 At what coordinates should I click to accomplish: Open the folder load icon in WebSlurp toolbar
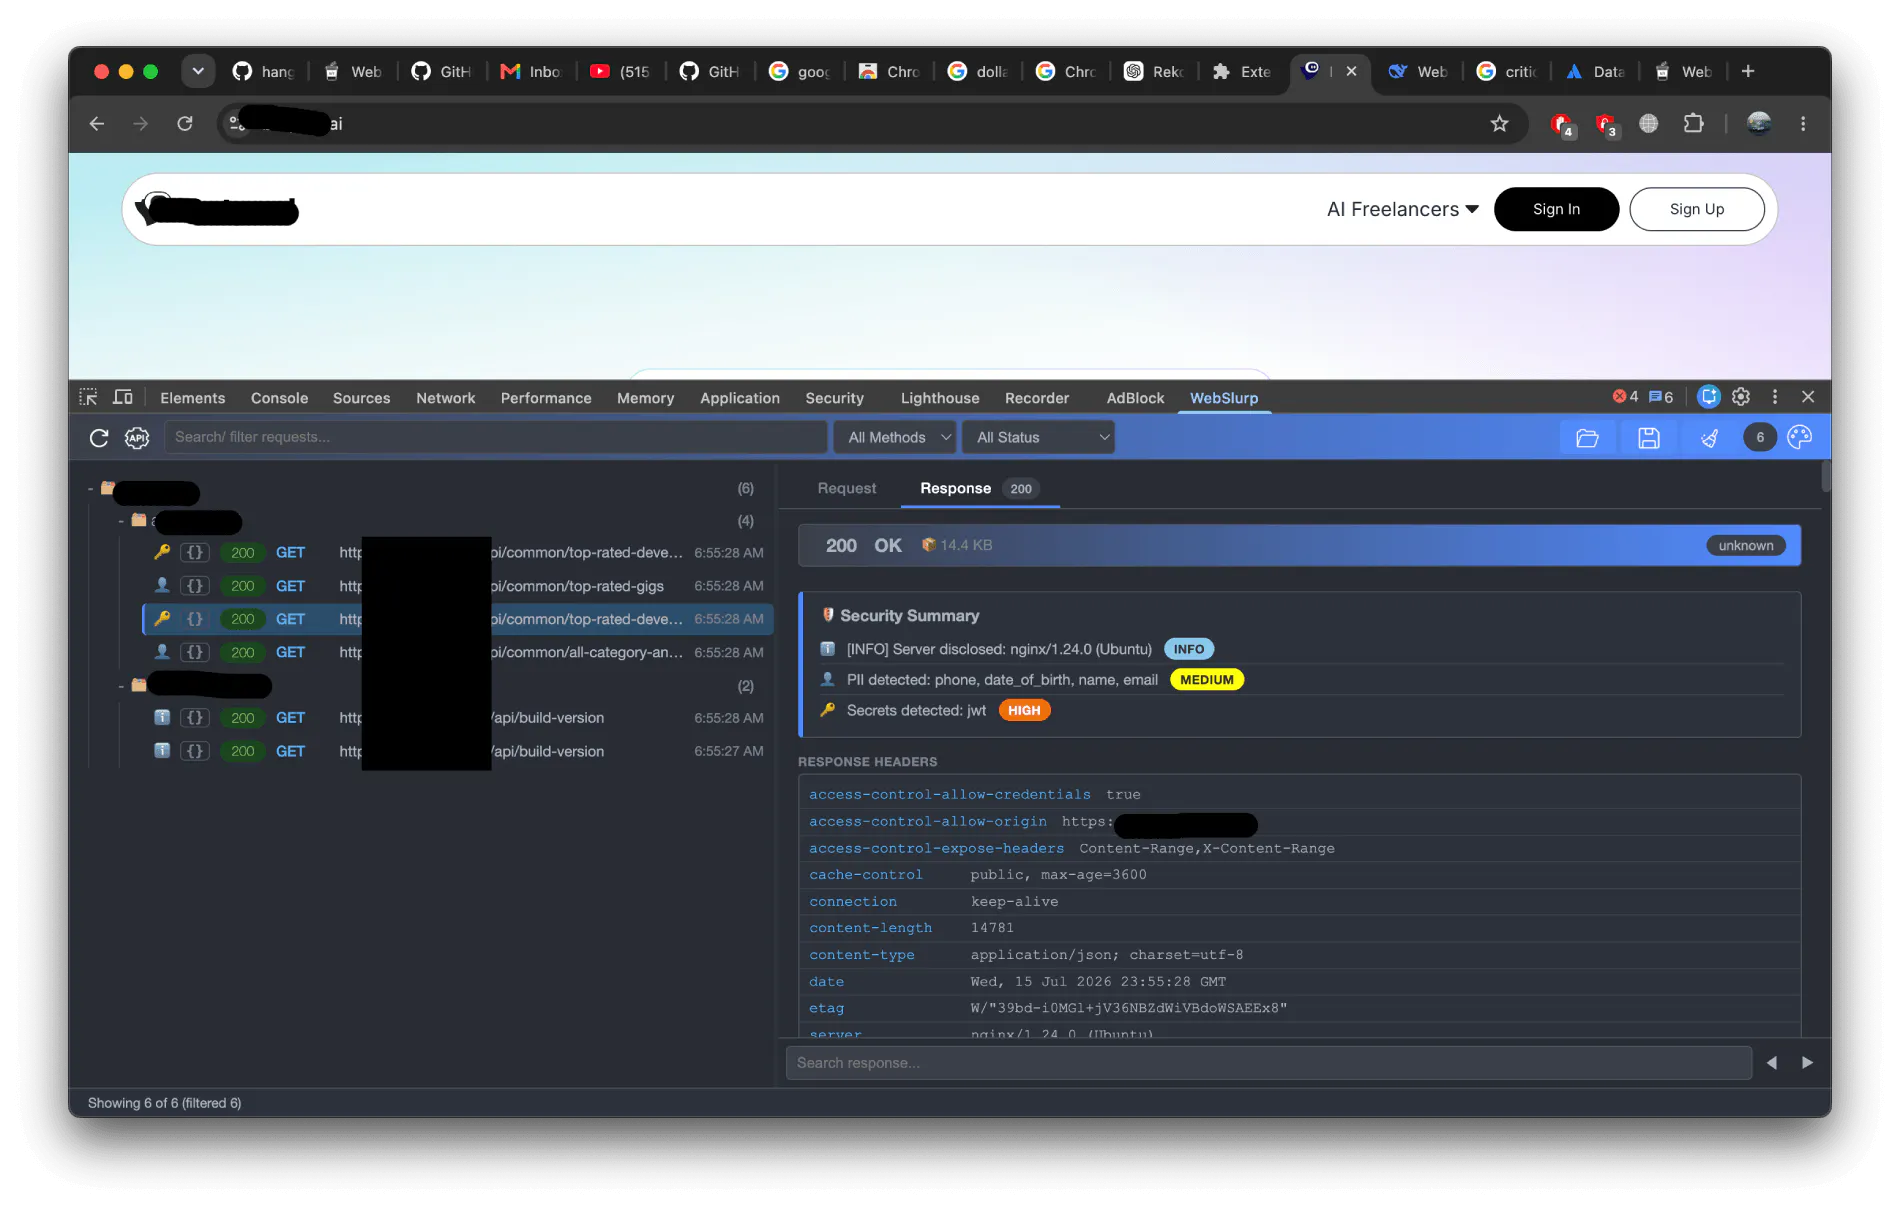1587,437
